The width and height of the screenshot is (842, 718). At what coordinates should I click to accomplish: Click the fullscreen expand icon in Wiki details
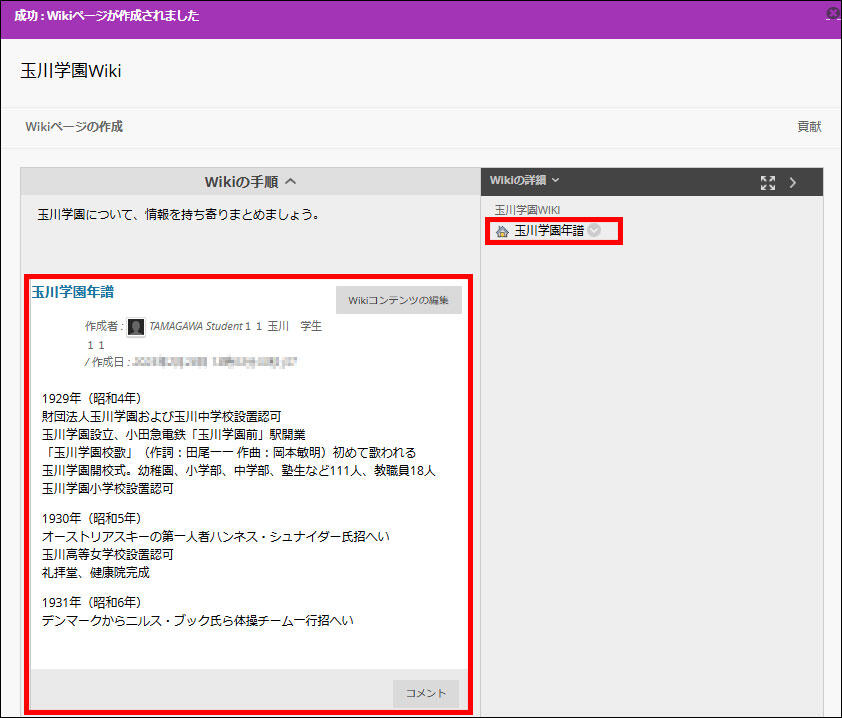click(x=768, y=183)
